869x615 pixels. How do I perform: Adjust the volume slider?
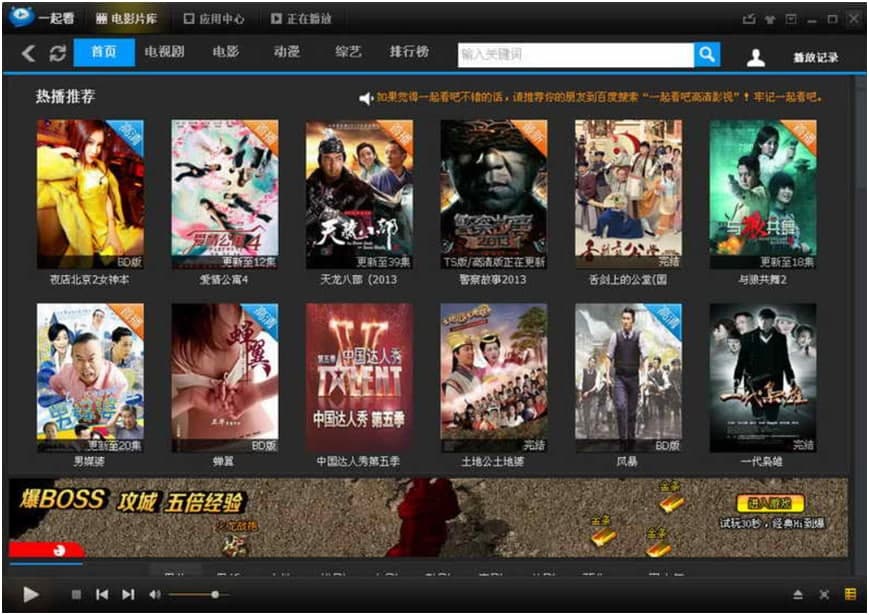pos(214,595)
